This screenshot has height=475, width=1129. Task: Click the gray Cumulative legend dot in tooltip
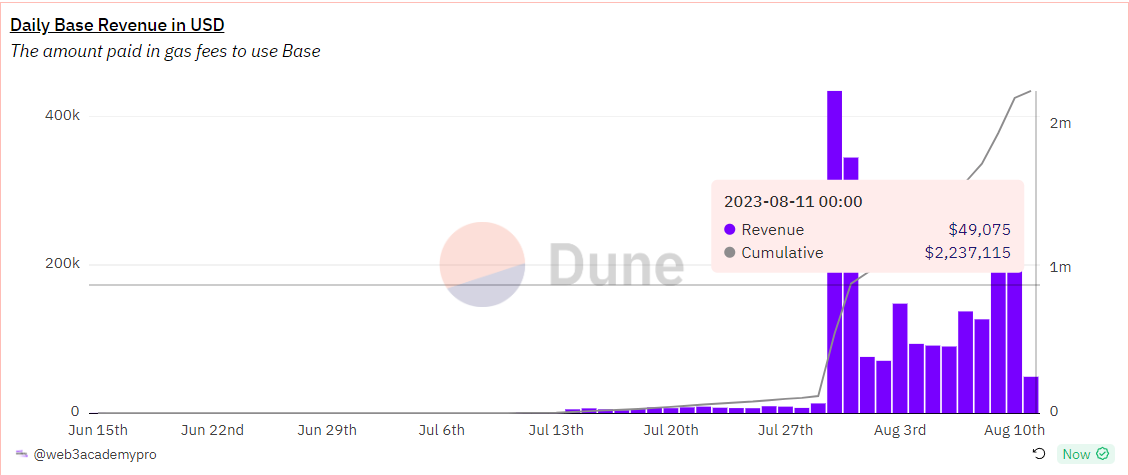point(729,253)
